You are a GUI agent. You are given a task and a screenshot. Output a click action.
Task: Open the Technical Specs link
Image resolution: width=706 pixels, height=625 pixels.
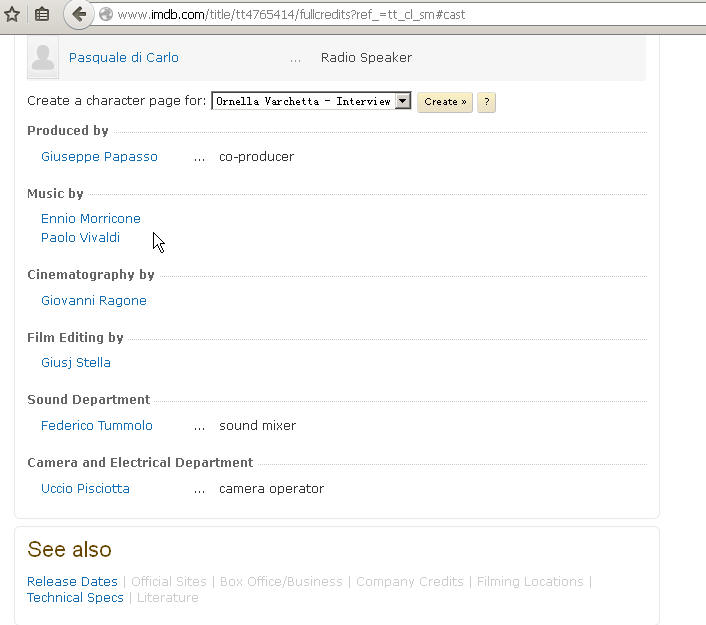click(75, 598)
